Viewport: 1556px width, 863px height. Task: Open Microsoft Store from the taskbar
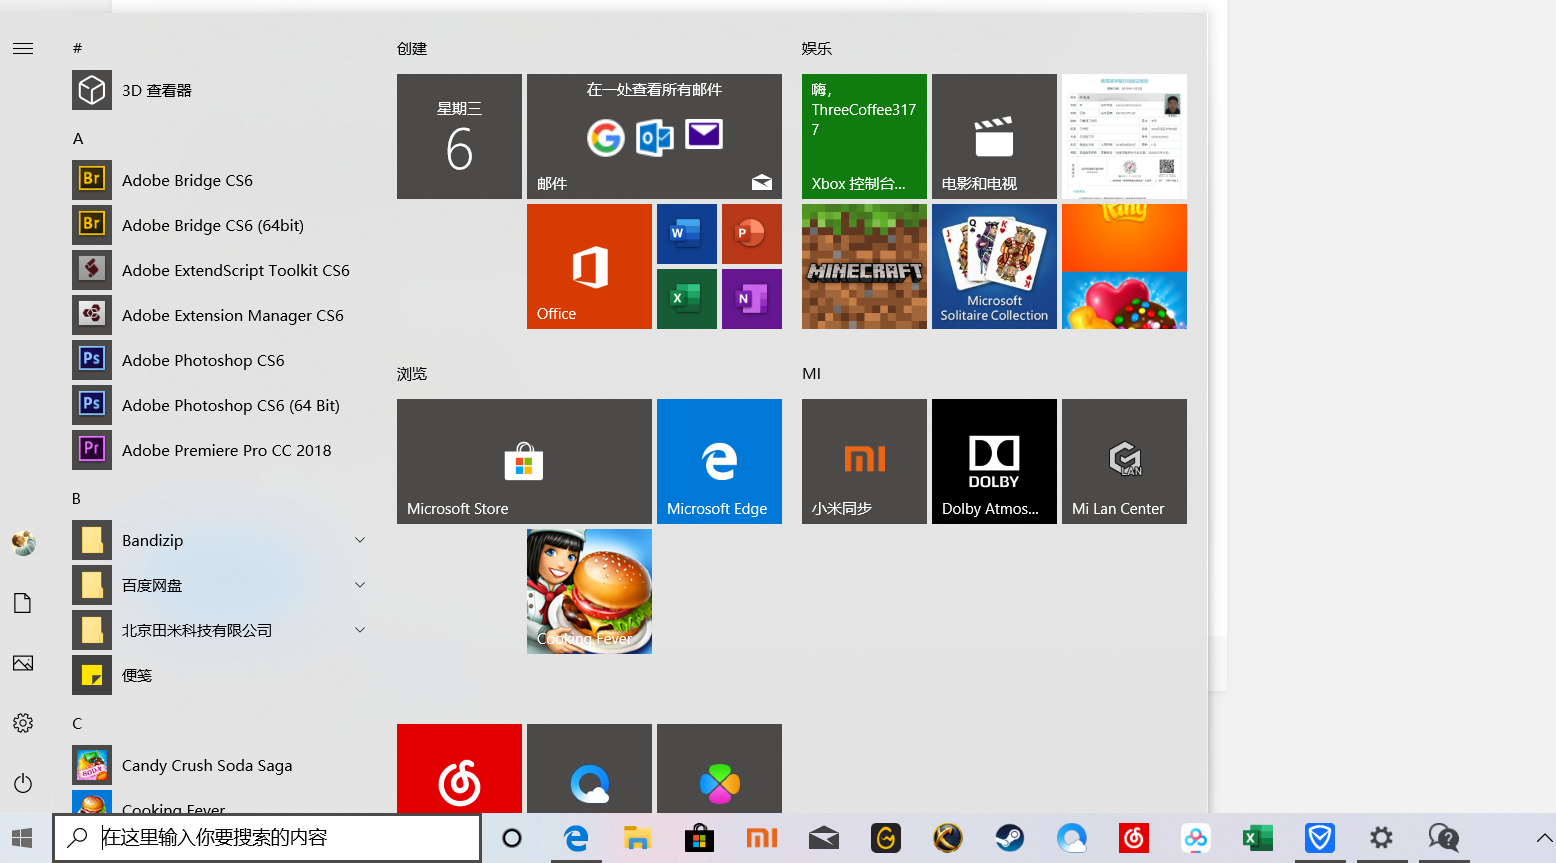tap(699, 838)
